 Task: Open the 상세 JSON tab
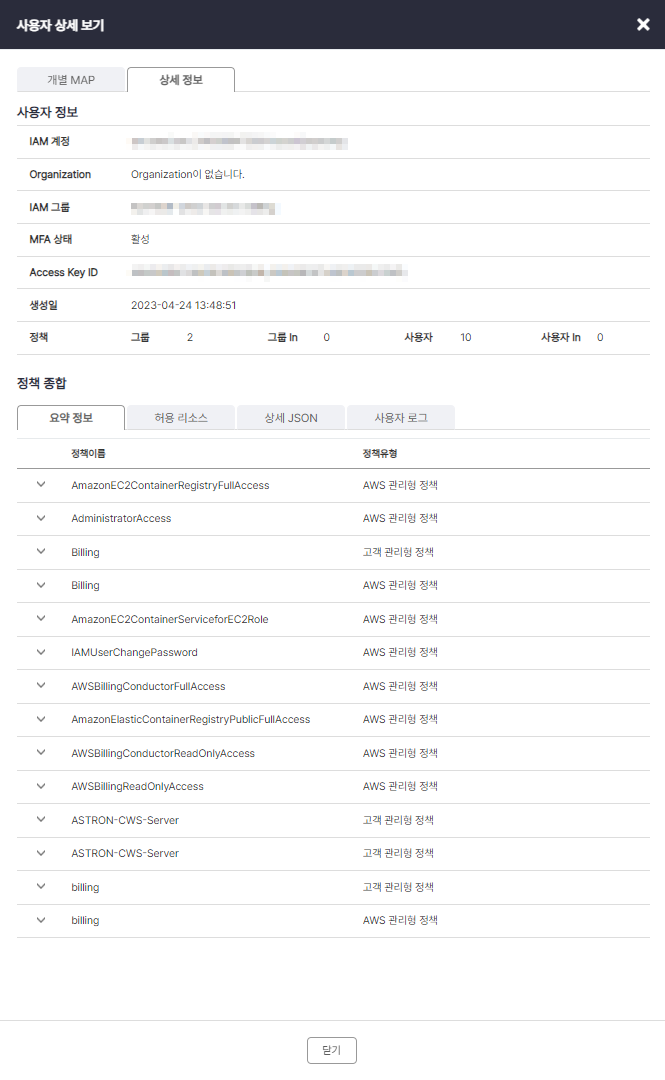291,417
